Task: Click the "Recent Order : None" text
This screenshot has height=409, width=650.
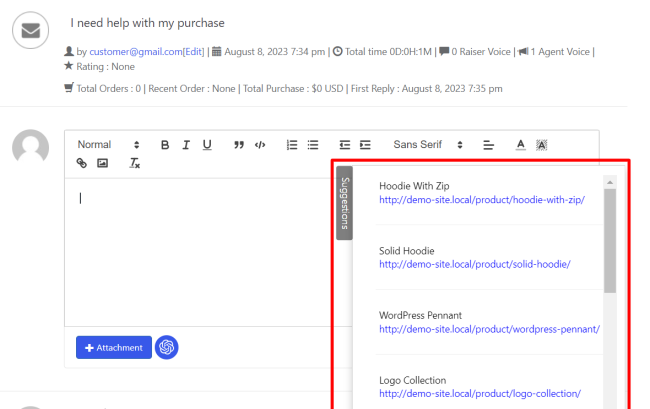Action: [192, 89]
